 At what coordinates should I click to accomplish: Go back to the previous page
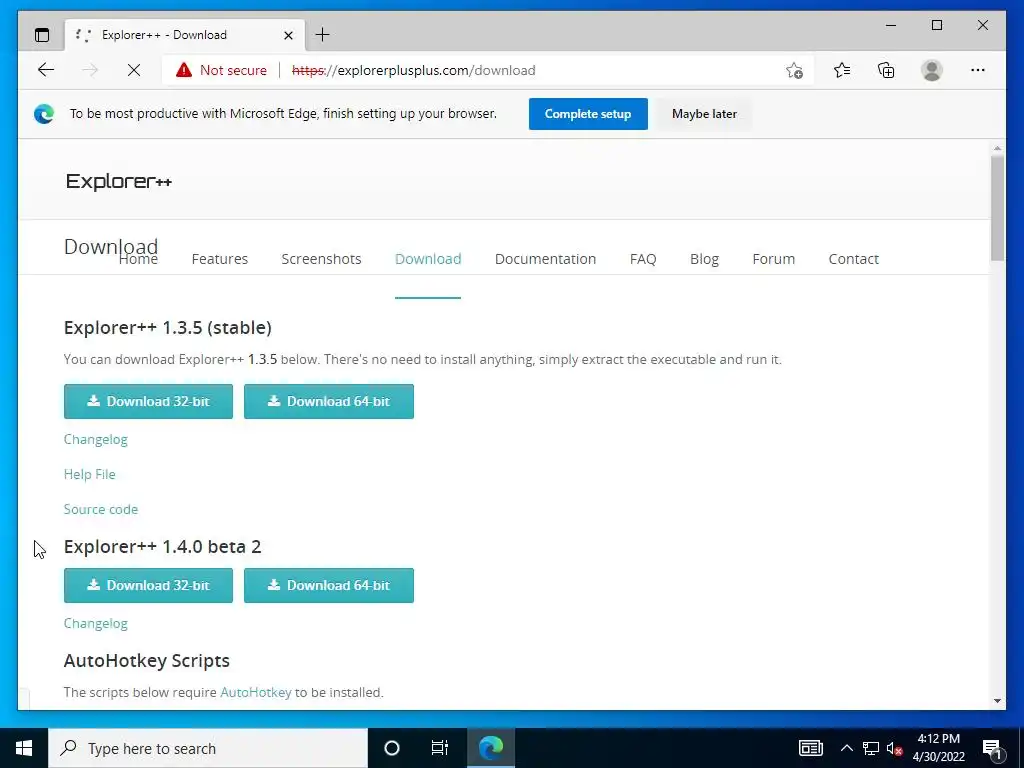pyautogui.click(x=46, y=70)
